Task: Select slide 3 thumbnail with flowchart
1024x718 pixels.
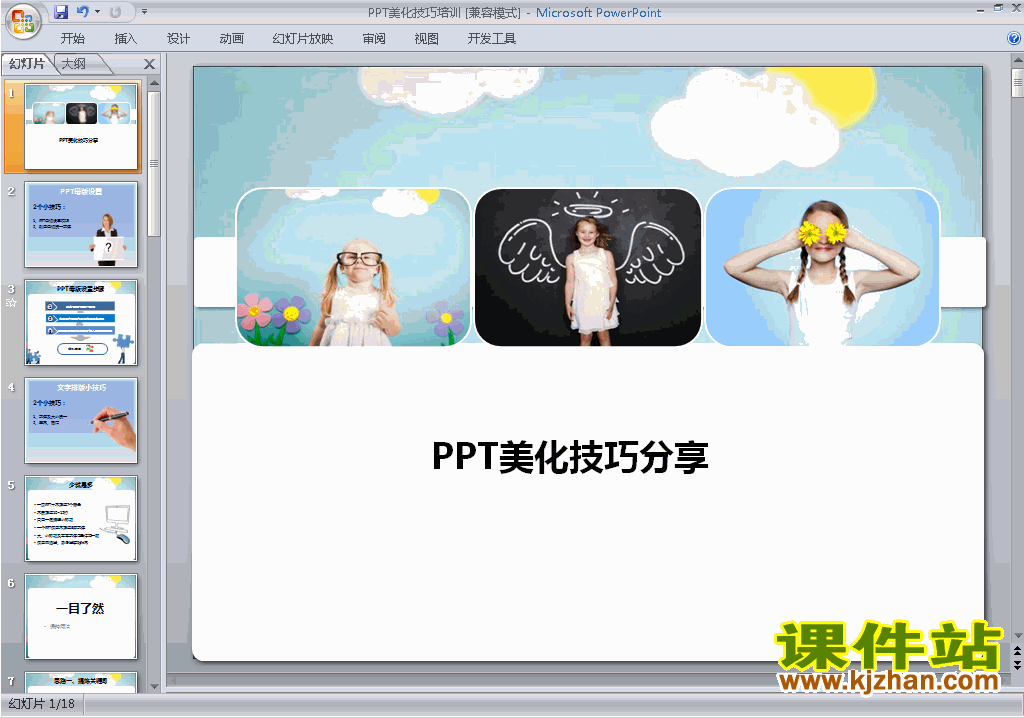Action: (81, 323)
